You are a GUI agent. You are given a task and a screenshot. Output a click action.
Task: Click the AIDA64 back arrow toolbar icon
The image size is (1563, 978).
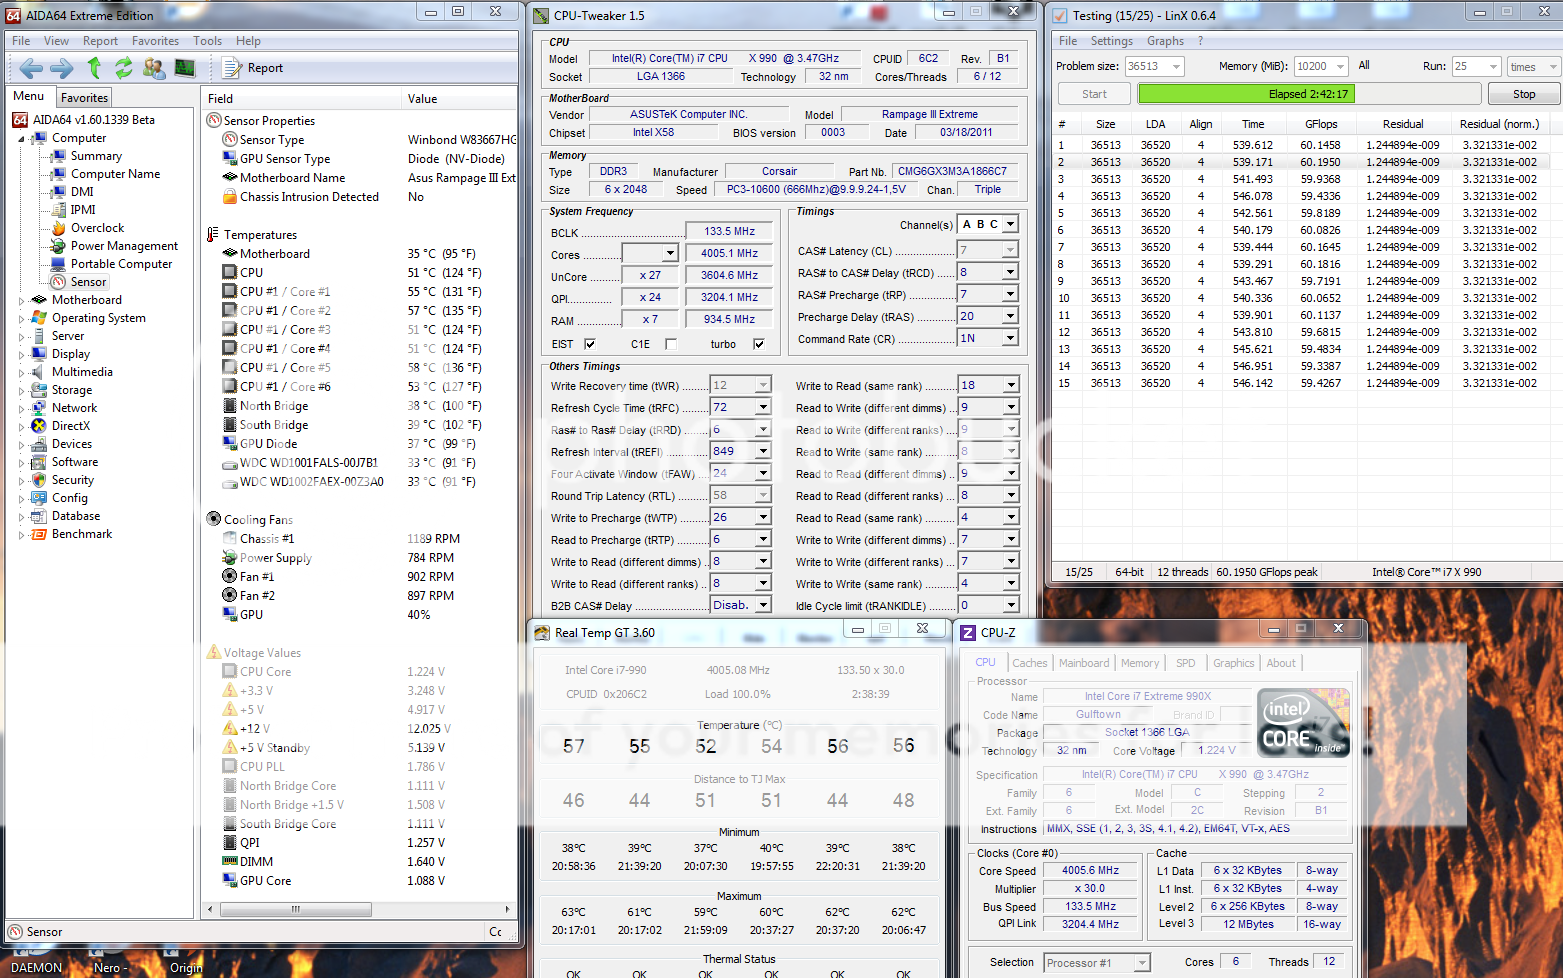click(32, 68)
